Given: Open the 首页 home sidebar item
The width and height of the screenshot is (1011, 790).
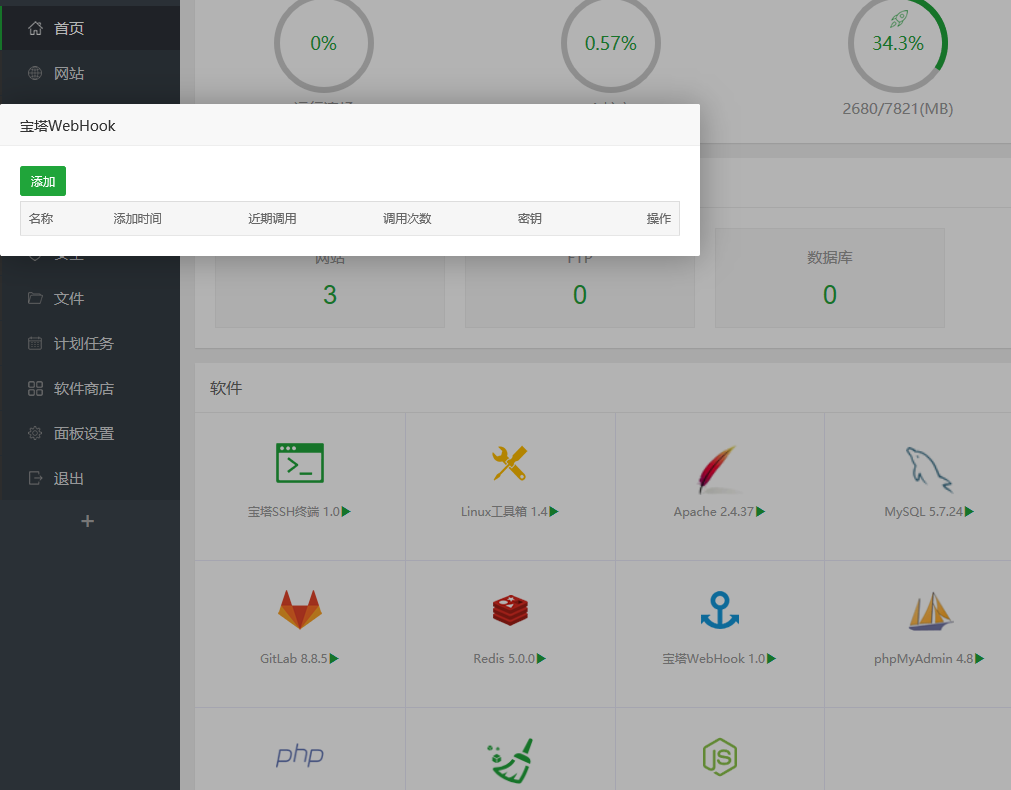Looking at the screenshot, I should [90, 28].
